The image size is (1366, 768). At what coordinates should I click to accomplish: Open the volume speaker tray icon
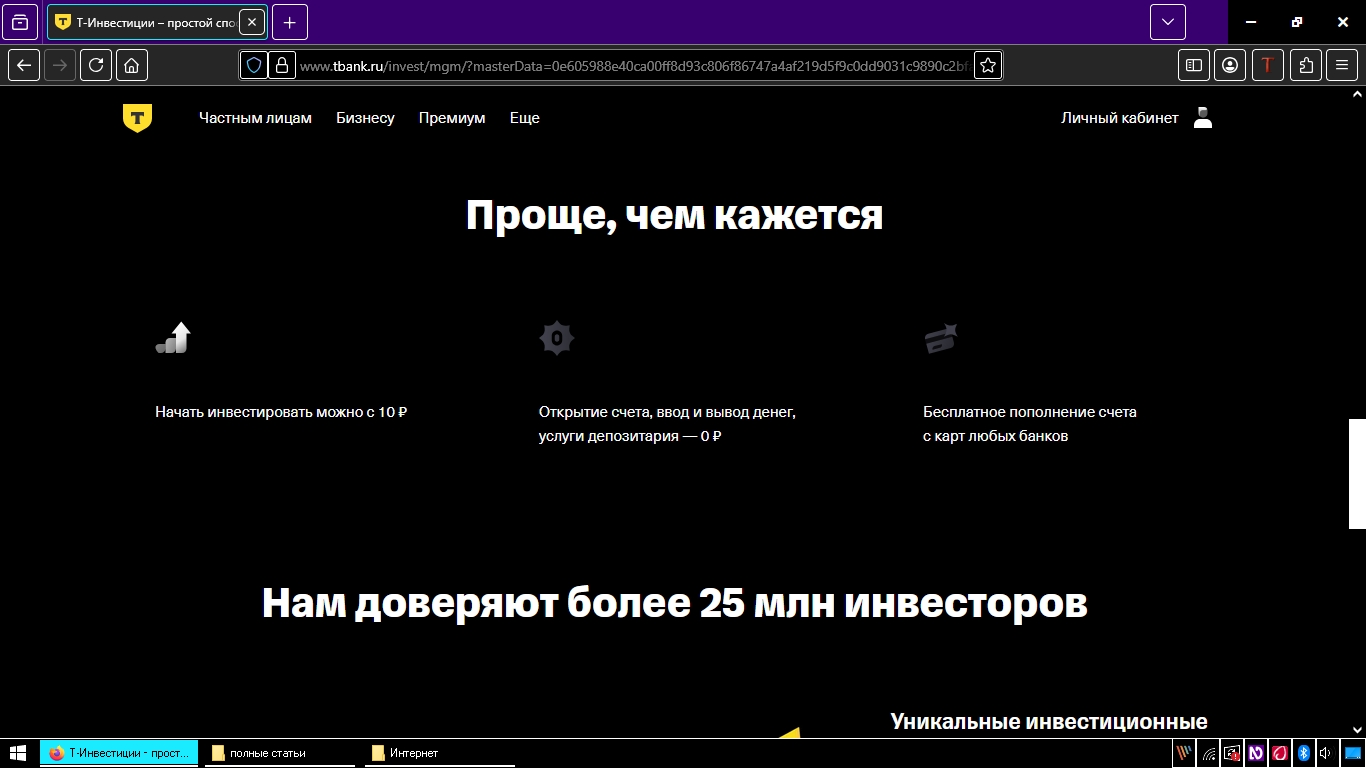tap(1325, 753)
